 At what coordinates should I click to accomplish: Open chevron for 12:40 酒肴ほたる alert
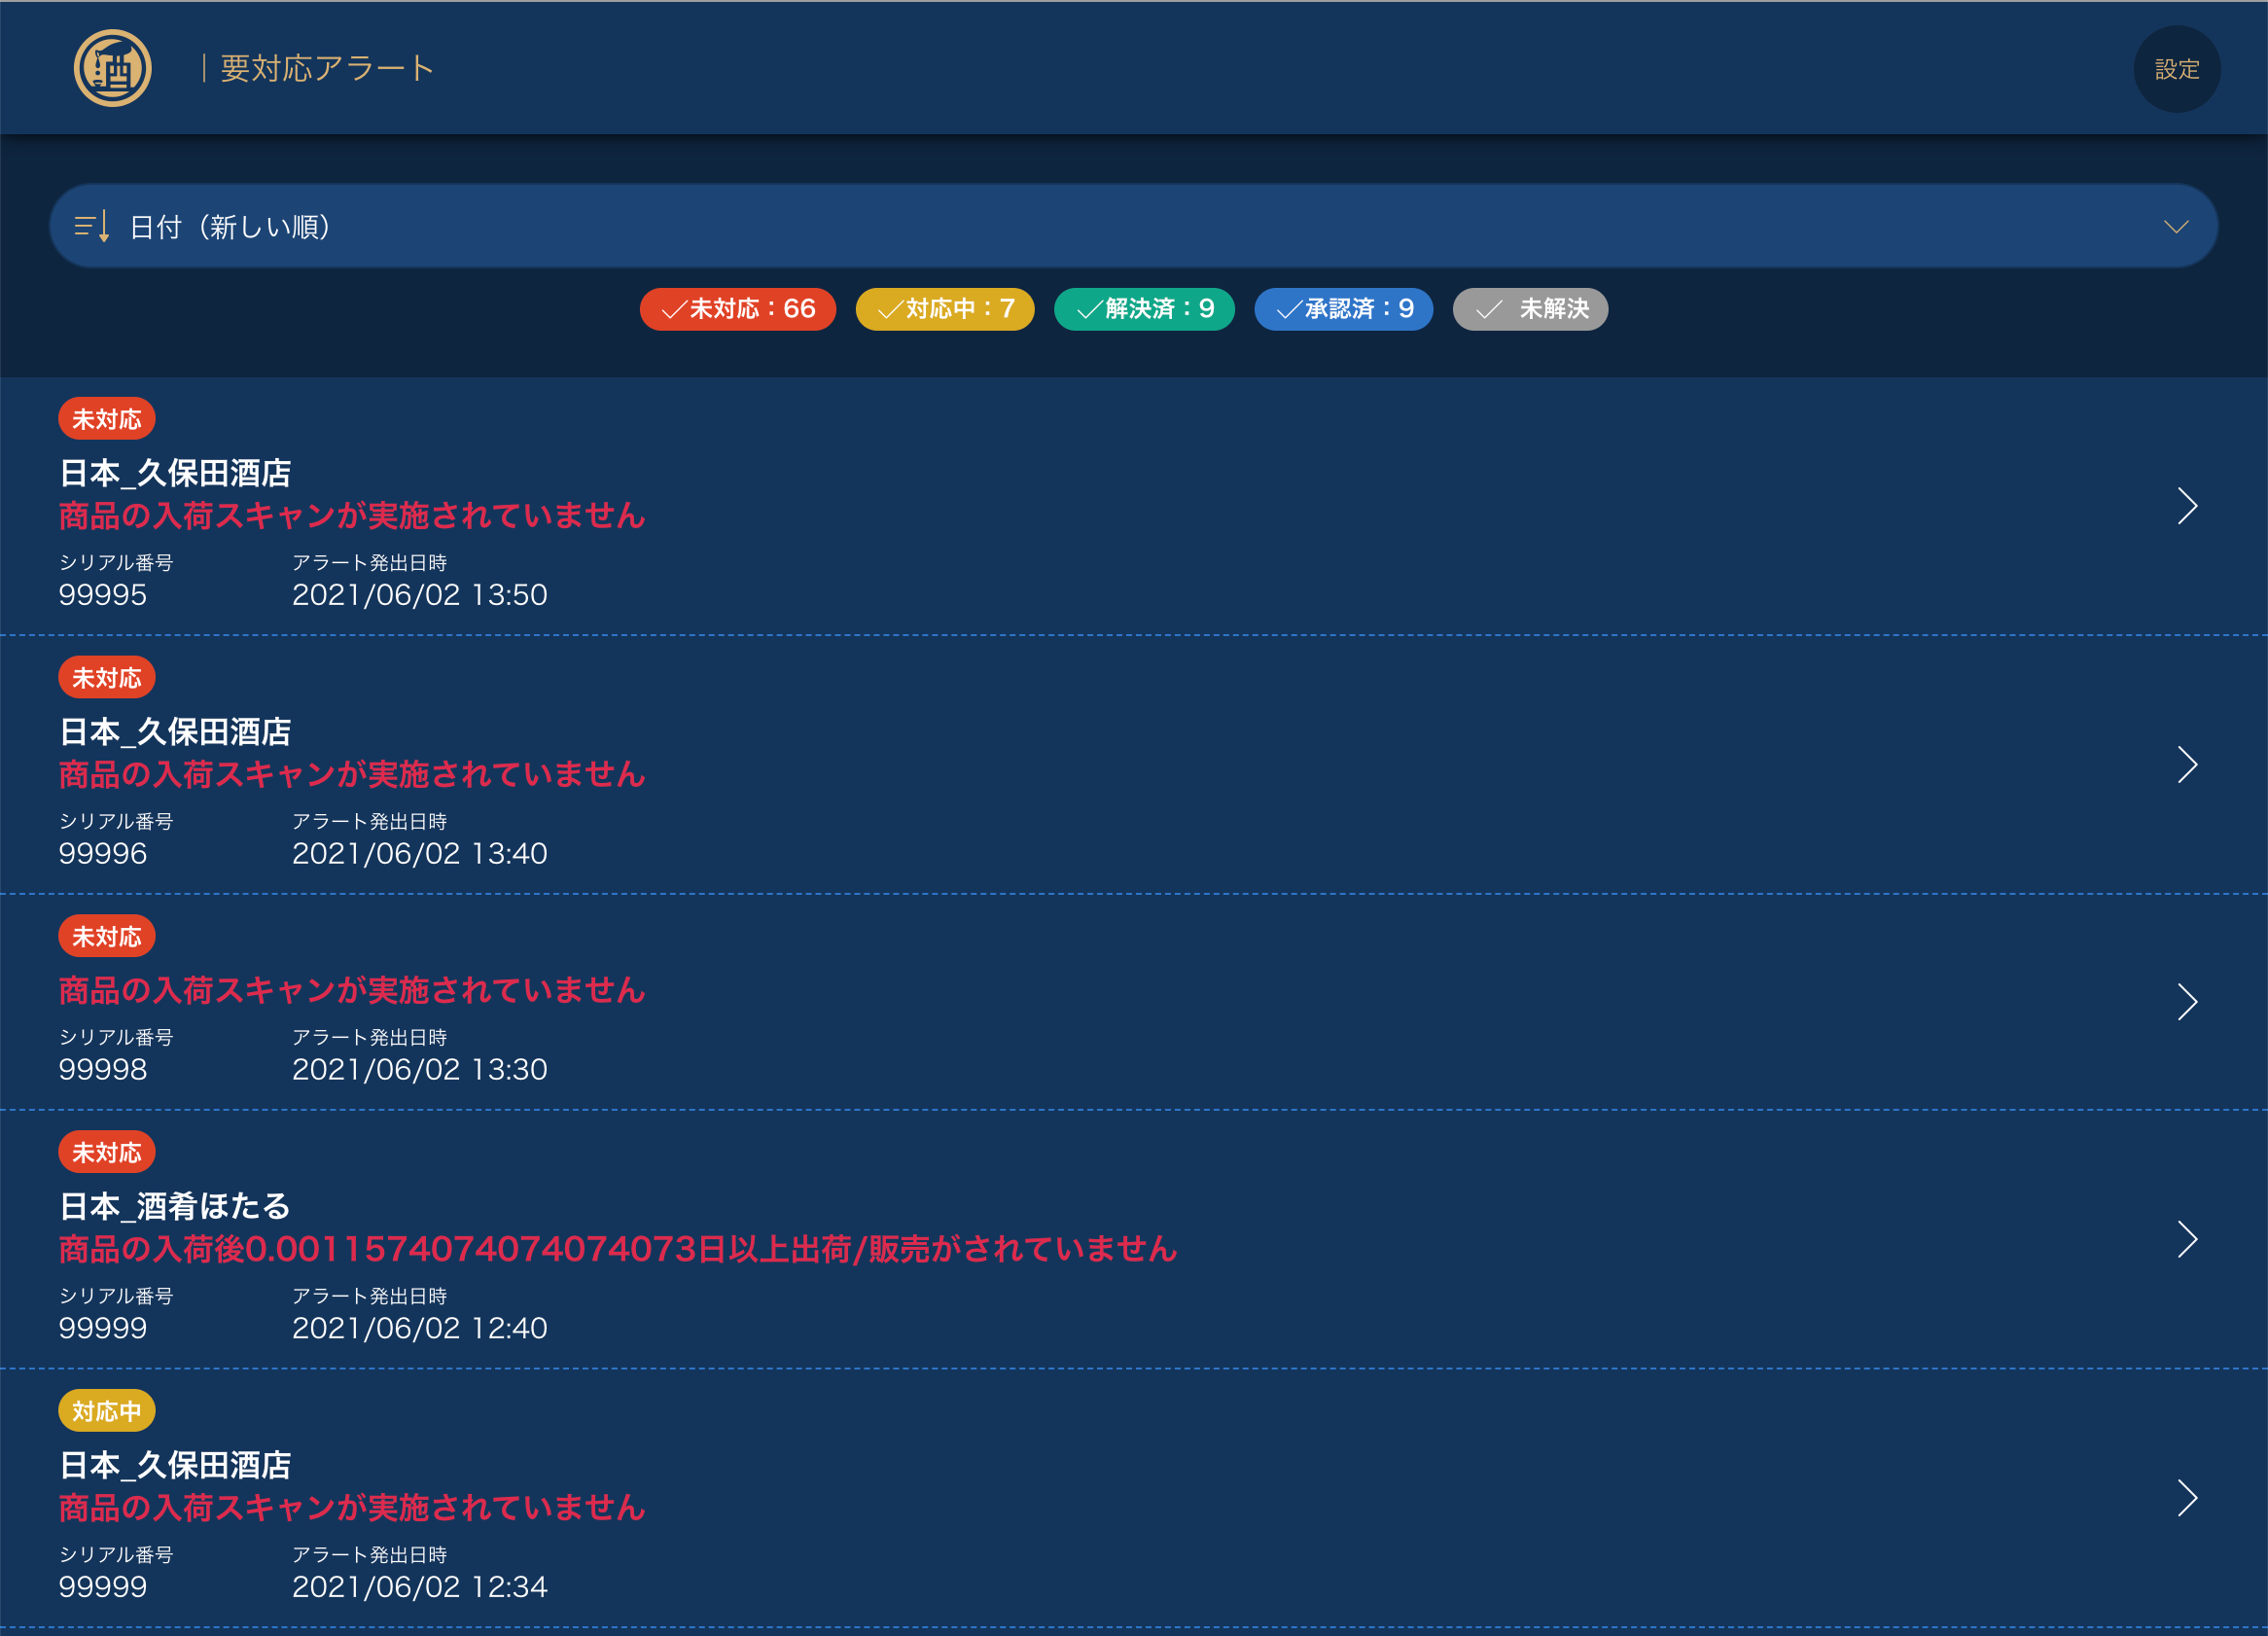[x=2187, y=1240]
